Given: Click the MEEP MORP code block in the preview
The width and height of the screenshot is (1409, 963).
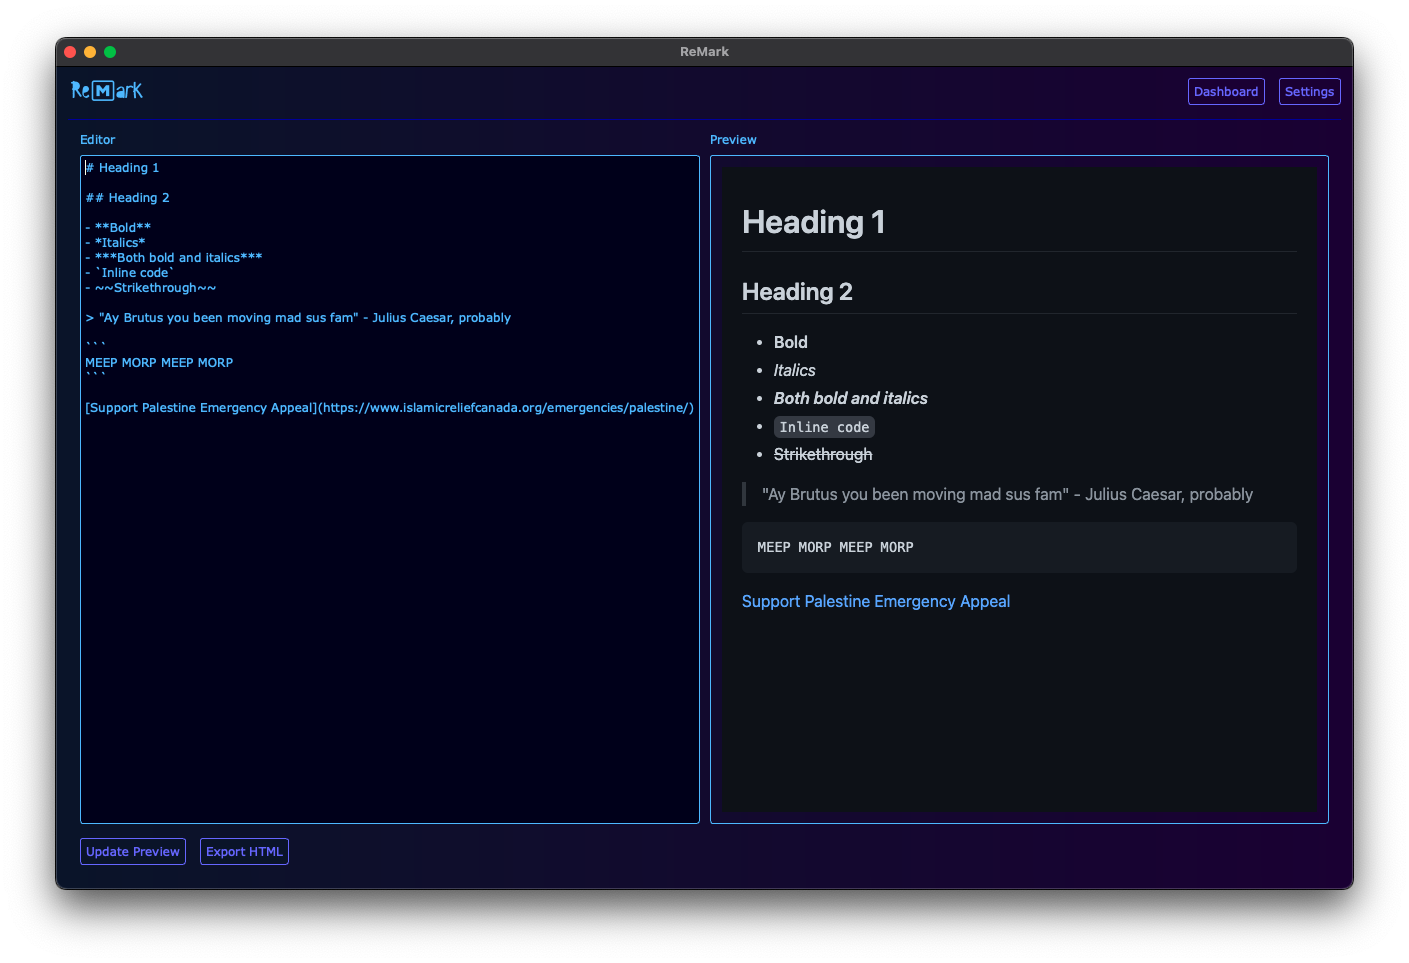Looking at the screenshot, I should click(1019, 547).
